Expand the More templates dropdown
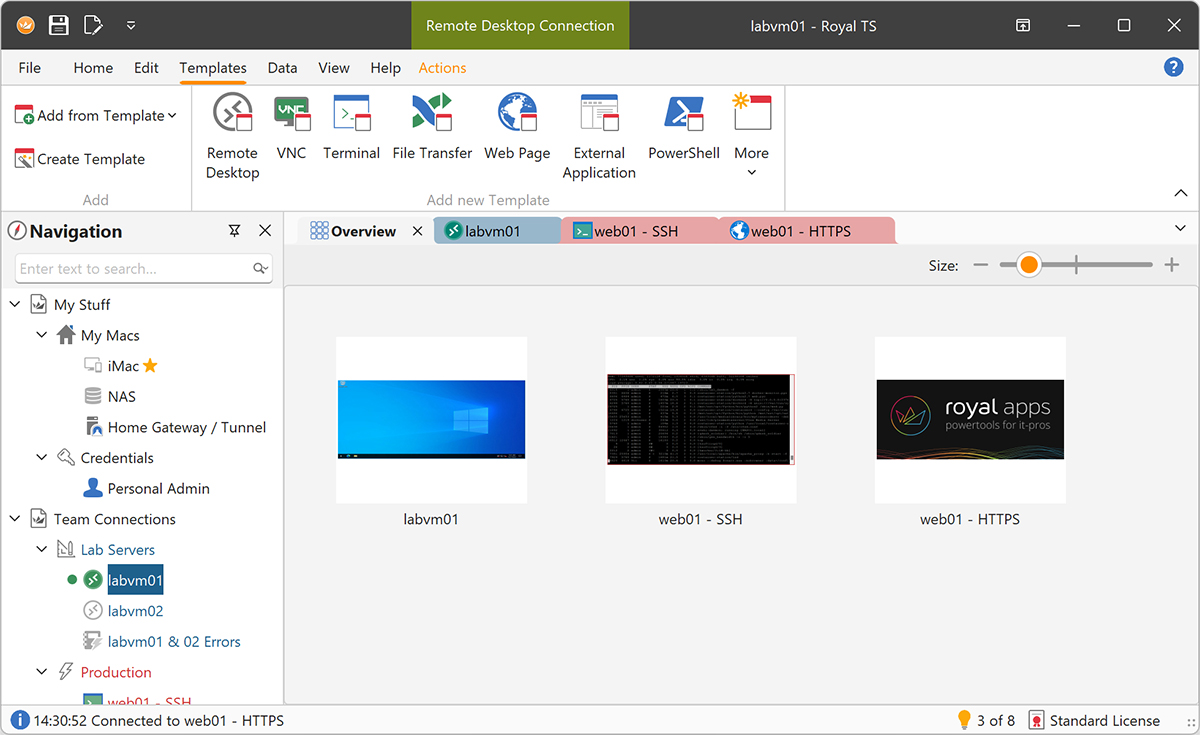 tap(752, 172)
